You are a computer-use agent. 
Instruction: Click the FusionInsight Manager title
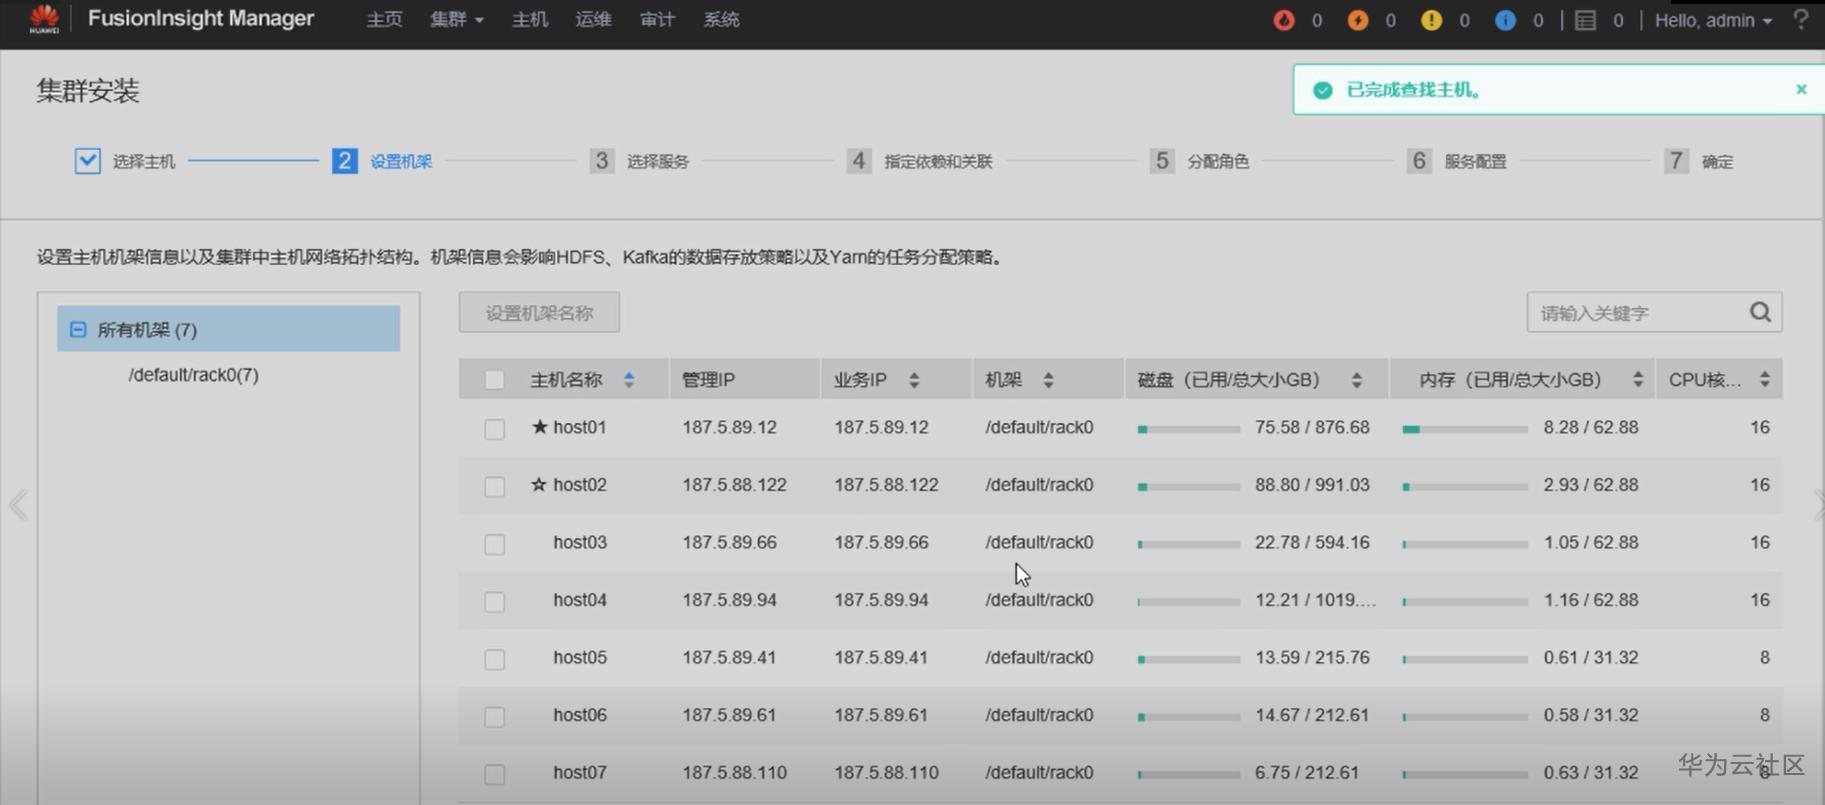201,19
